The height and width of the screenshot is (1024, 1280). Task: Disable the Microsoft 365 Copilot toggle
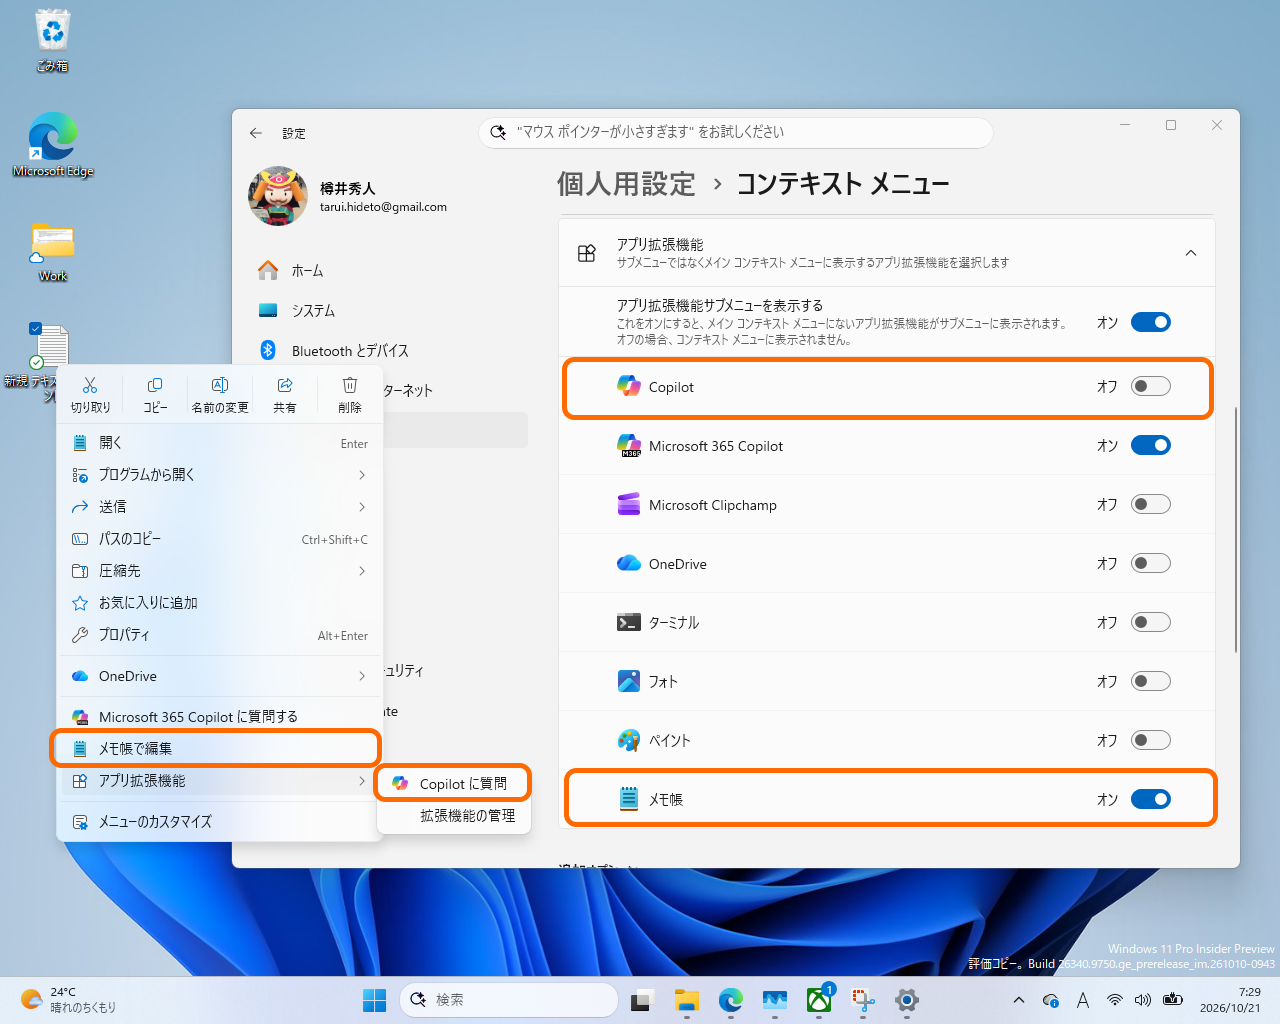point(1151,445)
